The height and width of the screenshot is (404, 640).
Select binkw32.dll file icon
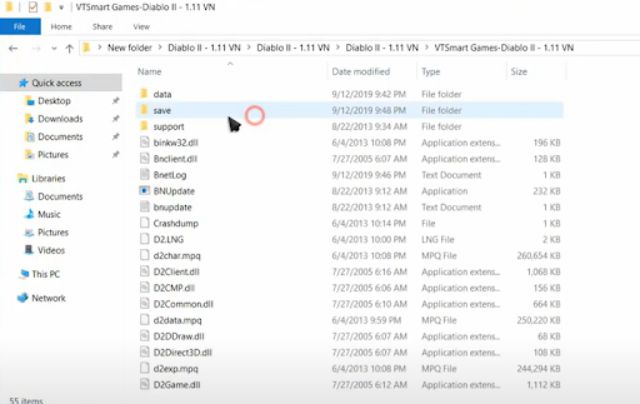click(144, 142)
